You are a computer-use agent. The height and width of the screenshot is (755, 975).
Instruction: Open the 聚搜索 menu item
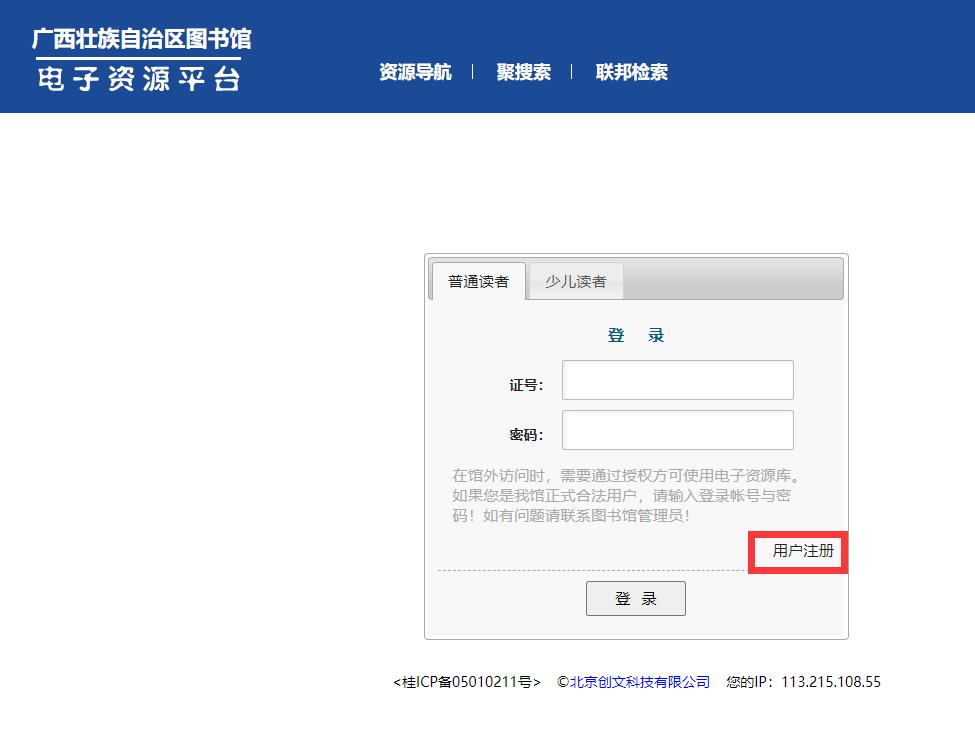(524, 72)
